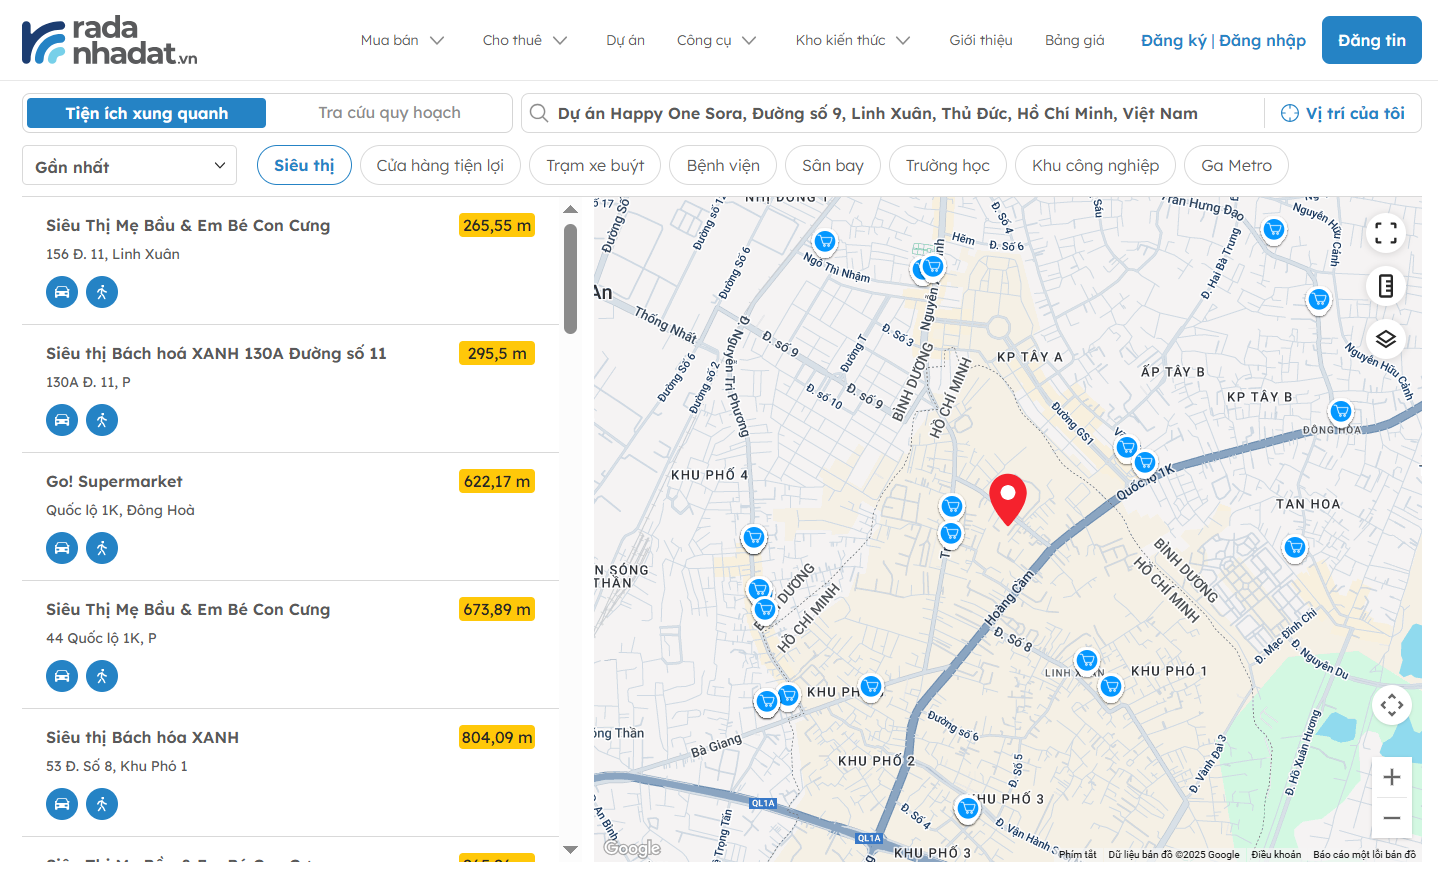
Task: Select the Cửa hàng tiện lợi filter
Action: click(x=440, y=165)
